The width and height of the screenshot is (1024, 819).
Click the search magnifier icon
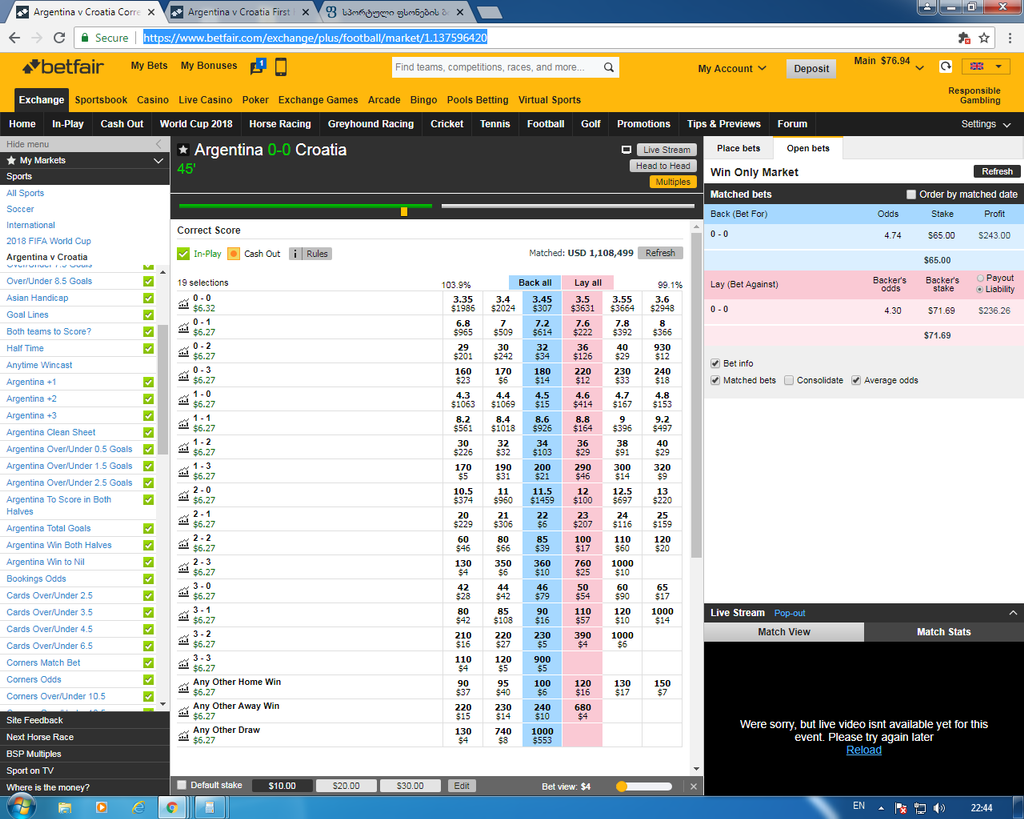609,67
